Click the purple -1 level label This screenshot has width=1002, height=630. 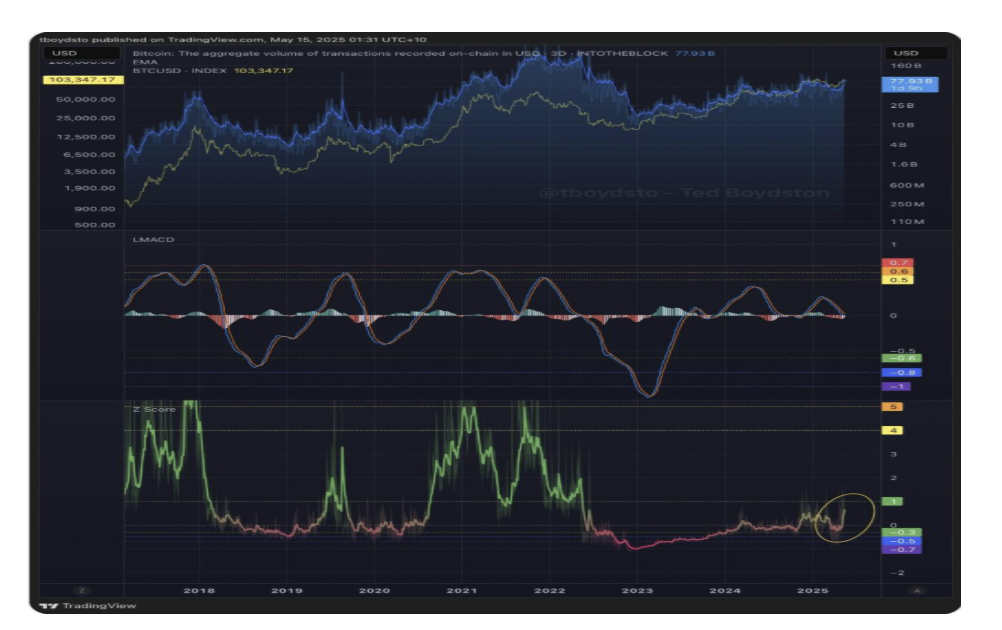[x=896, y=387]
